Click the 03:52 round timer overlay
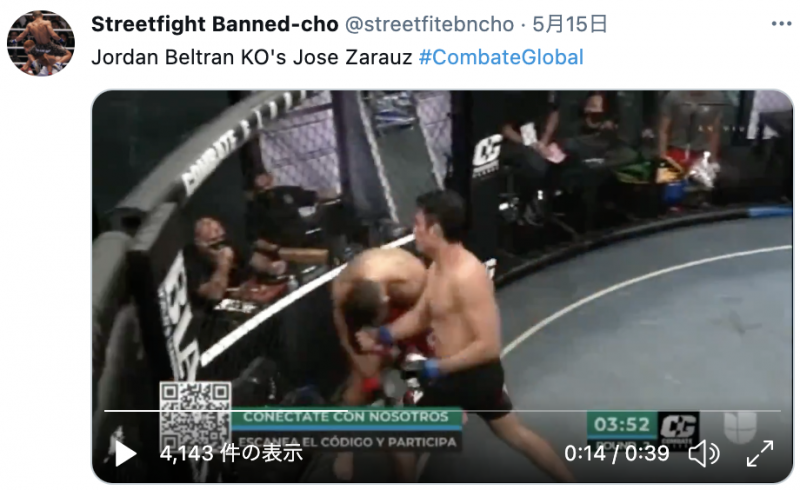 622,424
